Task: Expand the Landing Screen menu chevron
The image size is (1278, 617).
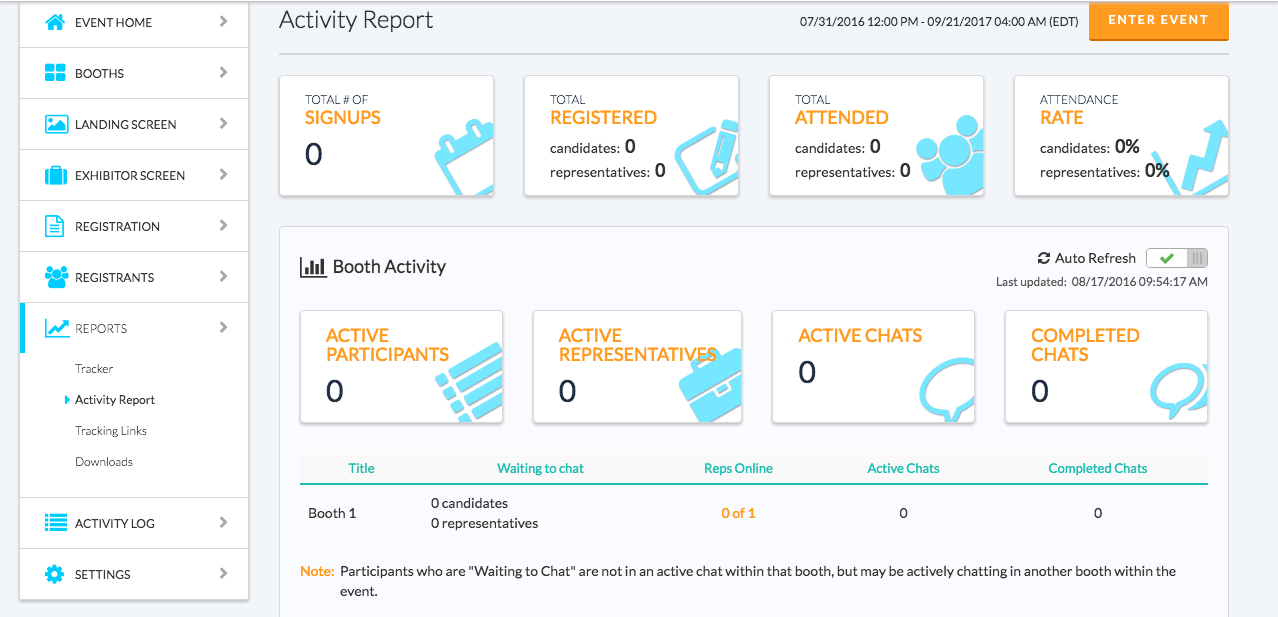Action: (223, 123)
